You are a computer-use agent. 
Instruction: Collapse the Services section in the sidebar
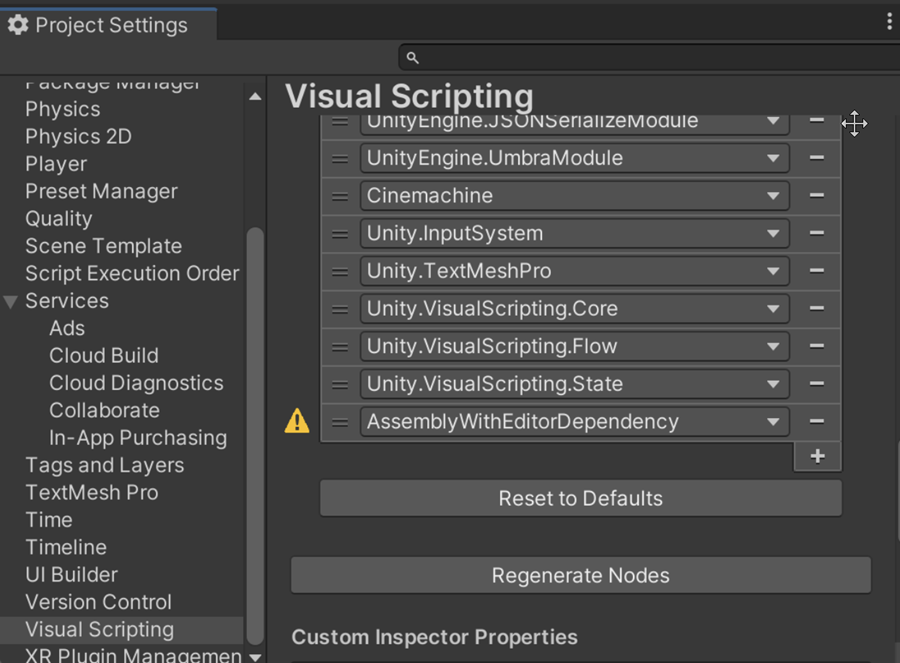click(10, 300)
